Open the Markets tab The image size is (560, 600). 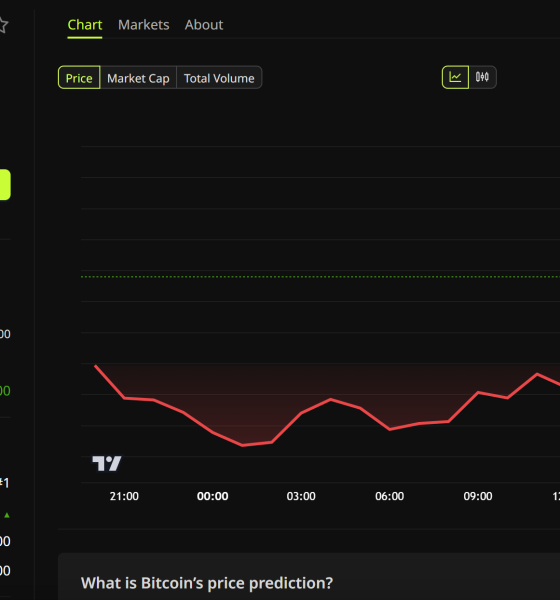click(144, 25)
